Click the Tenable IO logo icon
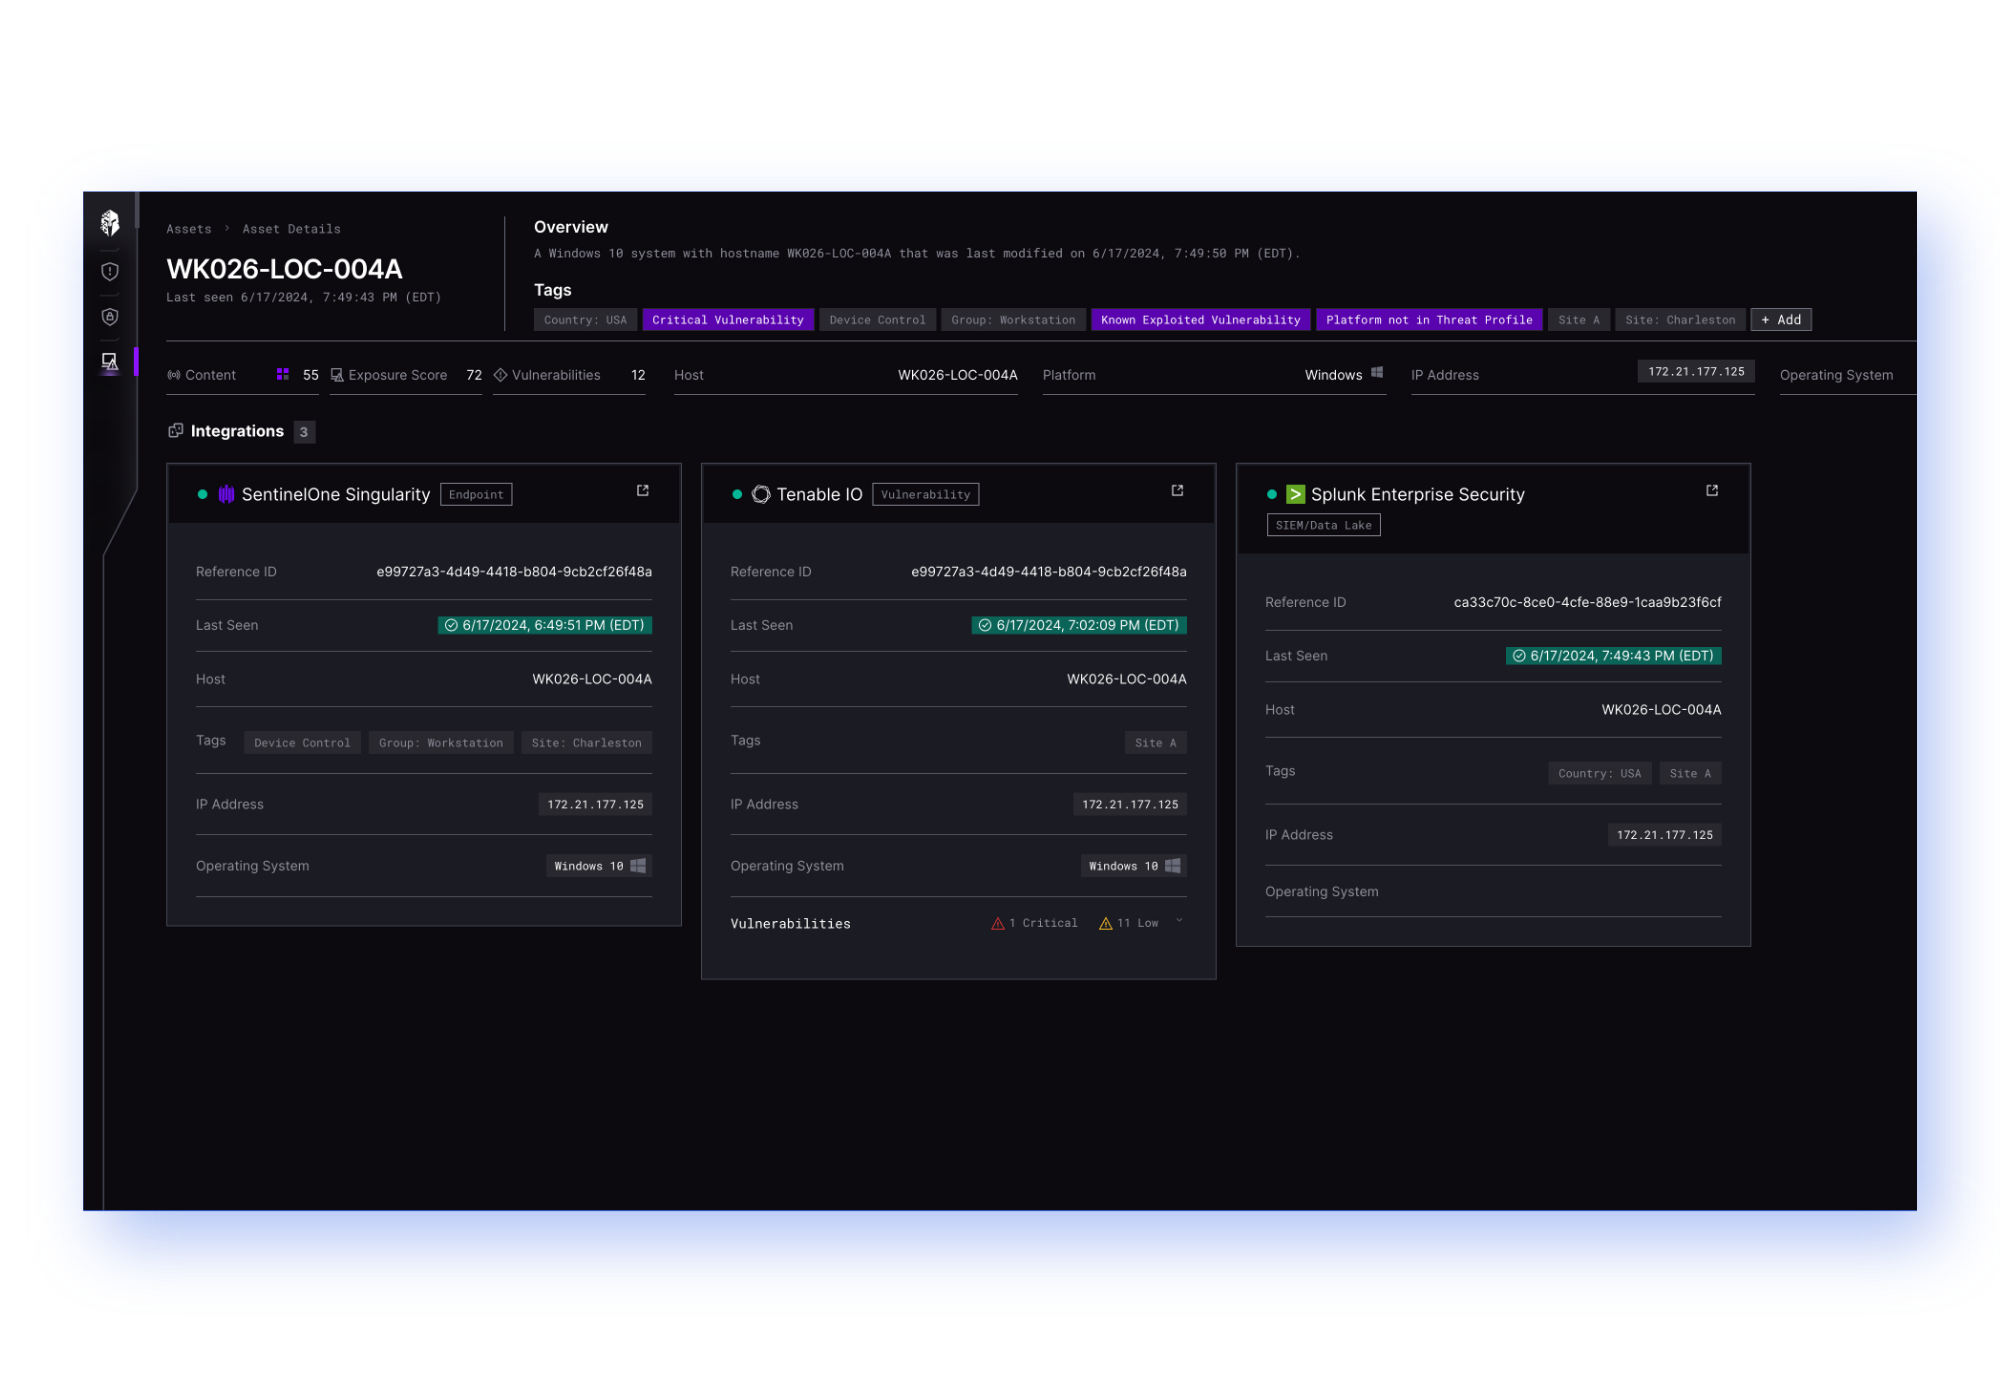2000x1400 pixels. (761, 494)
